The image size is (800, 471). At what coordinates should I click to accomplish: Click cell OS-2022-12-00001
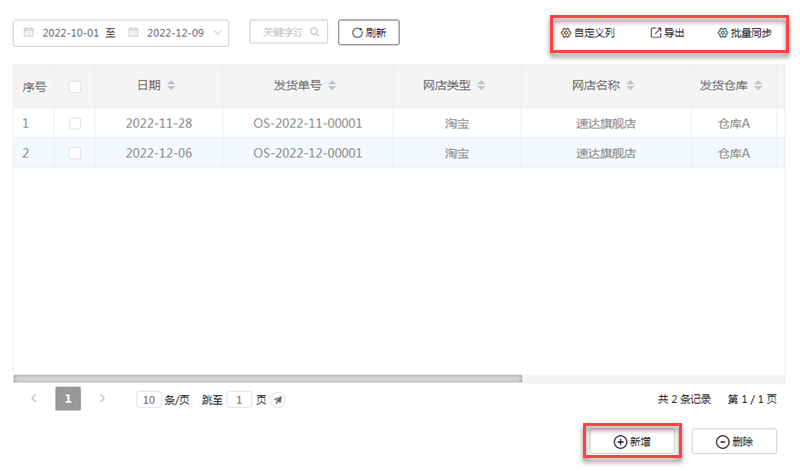click(x=308, y=153)
